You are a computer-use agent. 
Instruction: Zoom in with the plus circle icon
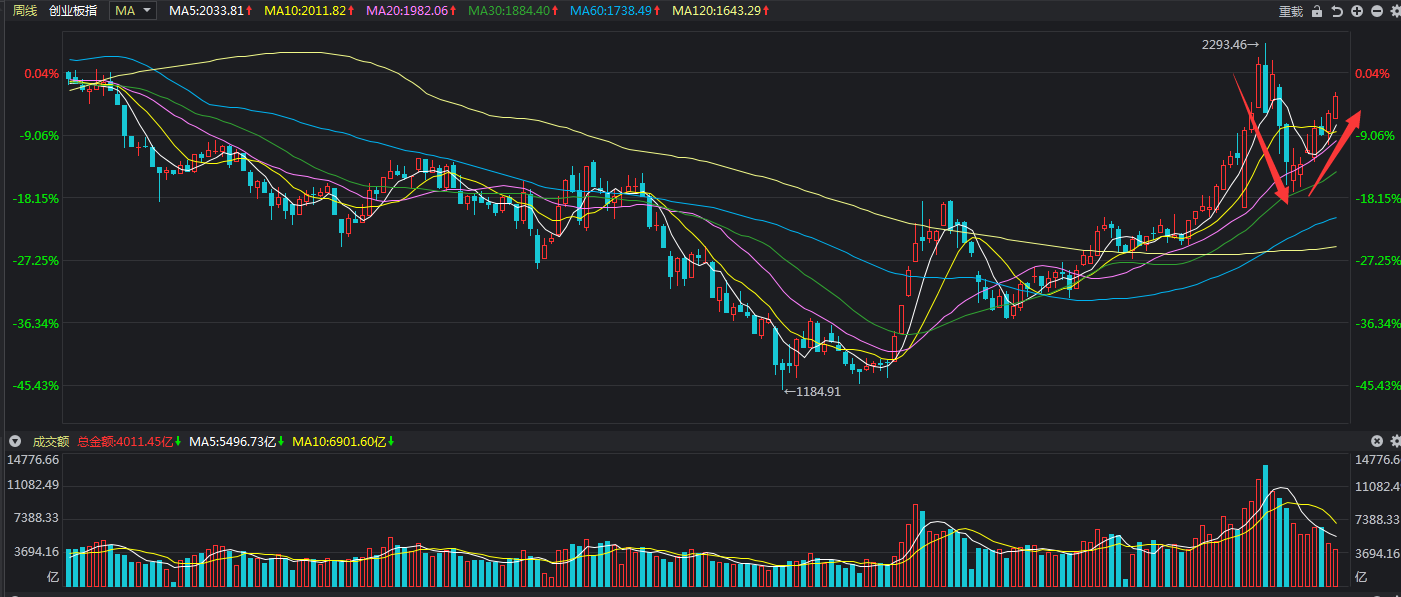(x=1357, y=11)
